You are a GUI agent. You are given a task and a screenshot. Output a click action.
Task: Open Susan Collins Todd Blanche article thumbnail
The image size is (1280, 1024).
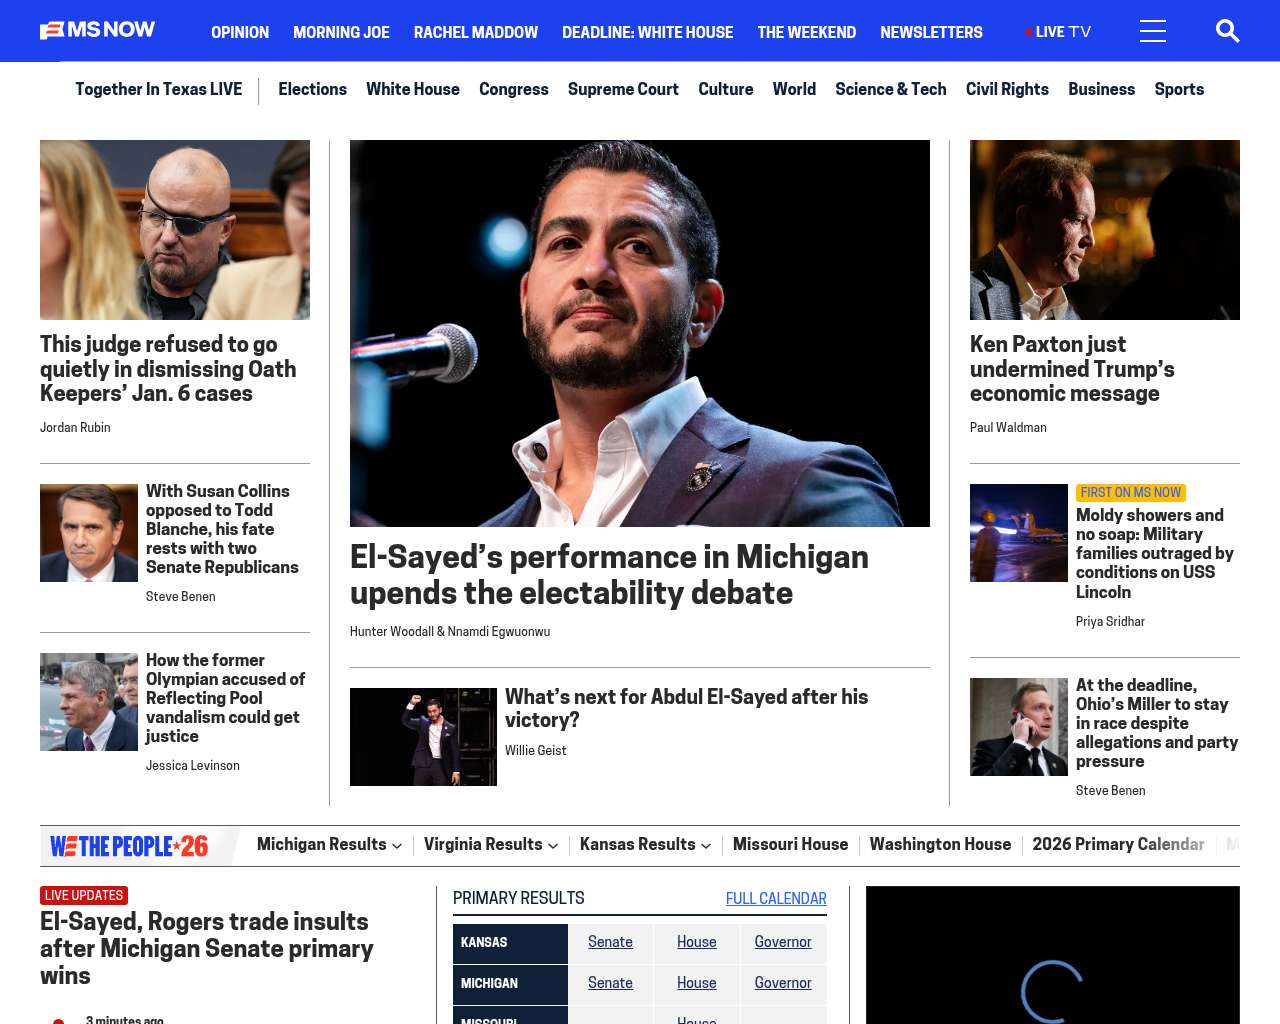click(89, 533)
